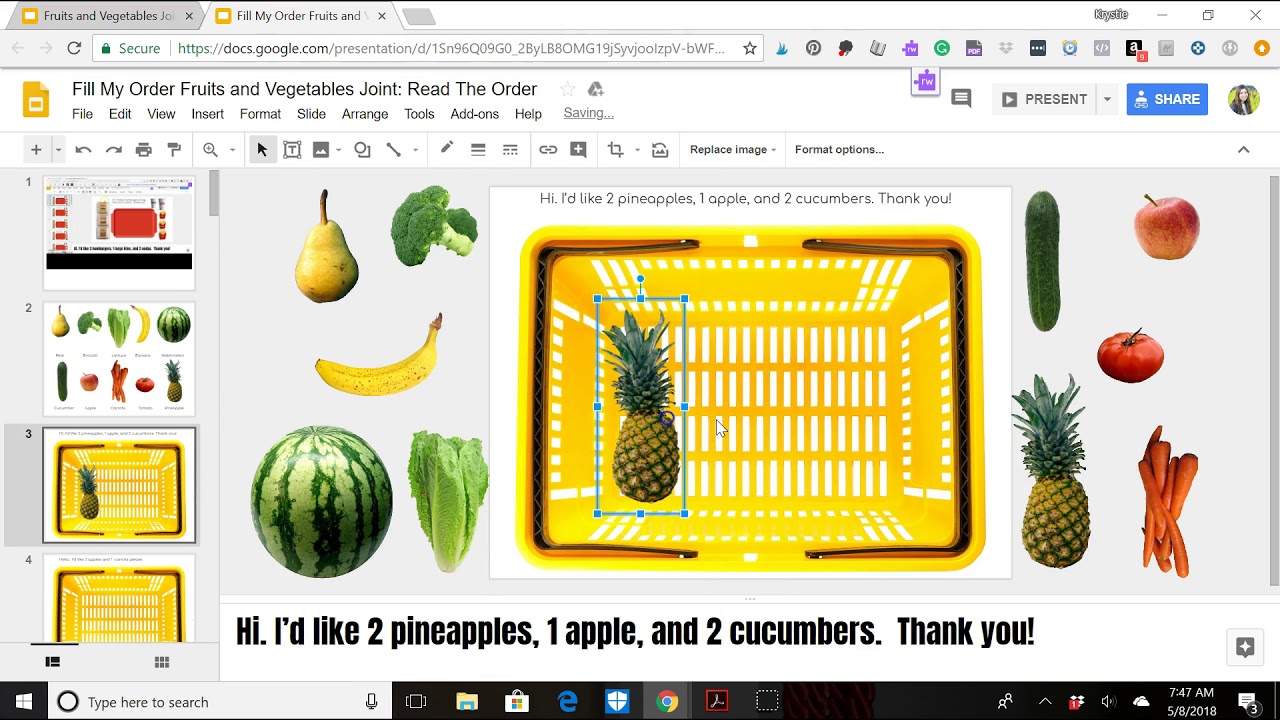Open the insert image dropdown arrow

tap(339, 150)
